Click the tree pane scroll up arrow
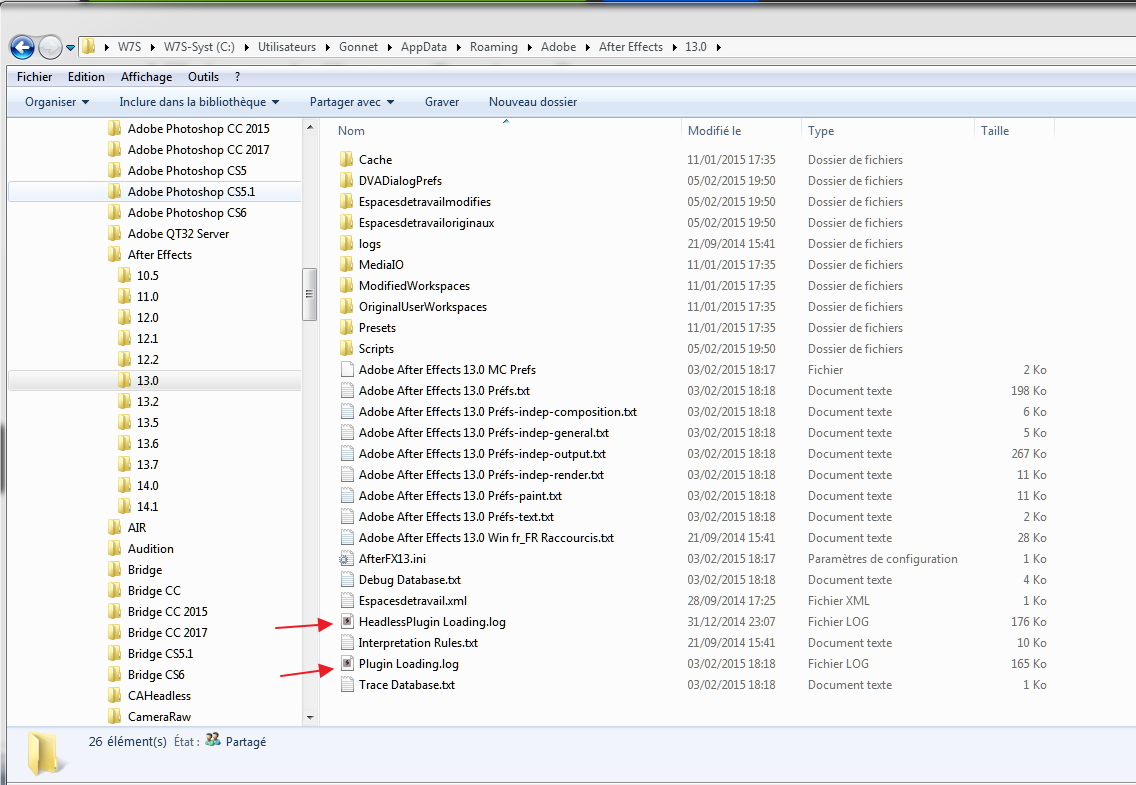The width and height of the screenshot is (1136, 785). (310, 127)
